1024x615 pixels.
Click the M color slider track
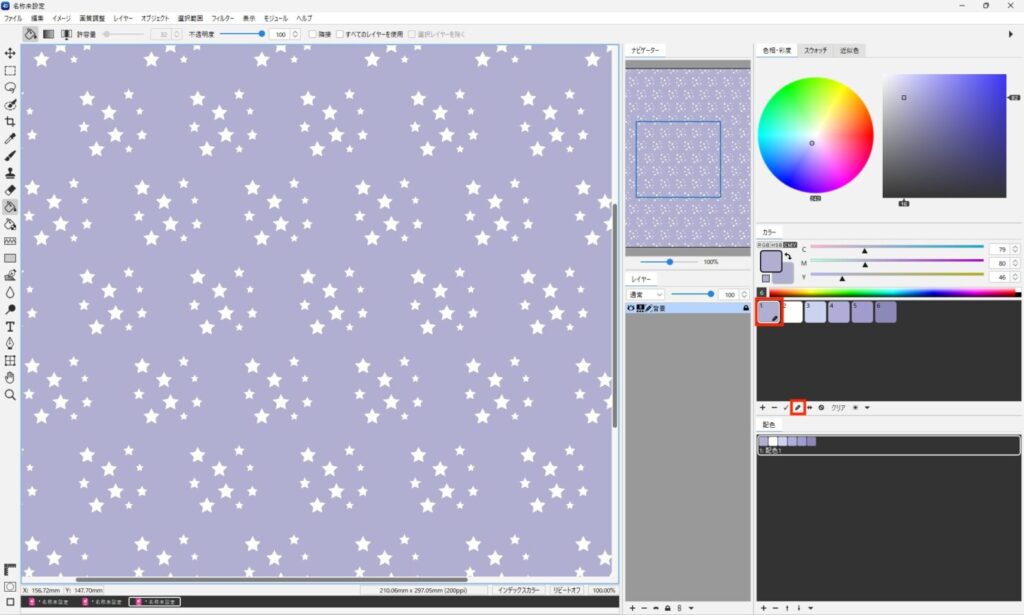point(897,261)
